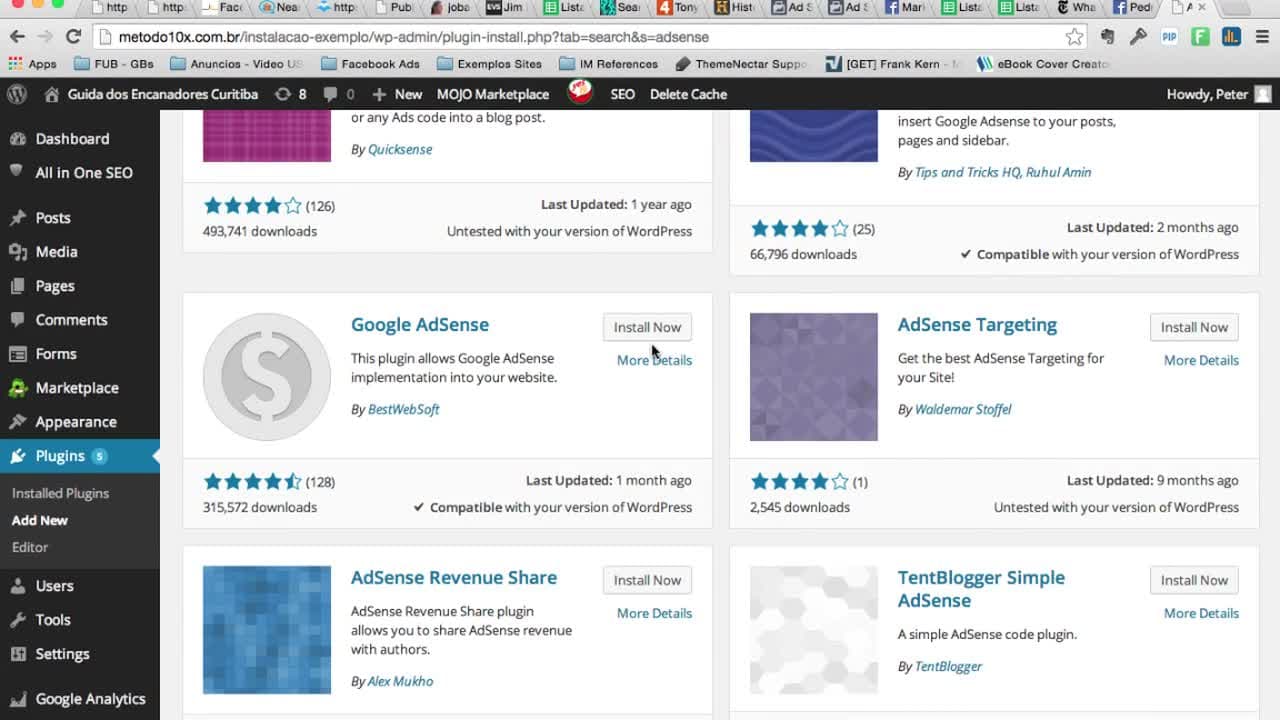Screen dimensions: 1280x720
Task: Click the WordPress logo in admin bar
Action: click(x=17, y=94)
